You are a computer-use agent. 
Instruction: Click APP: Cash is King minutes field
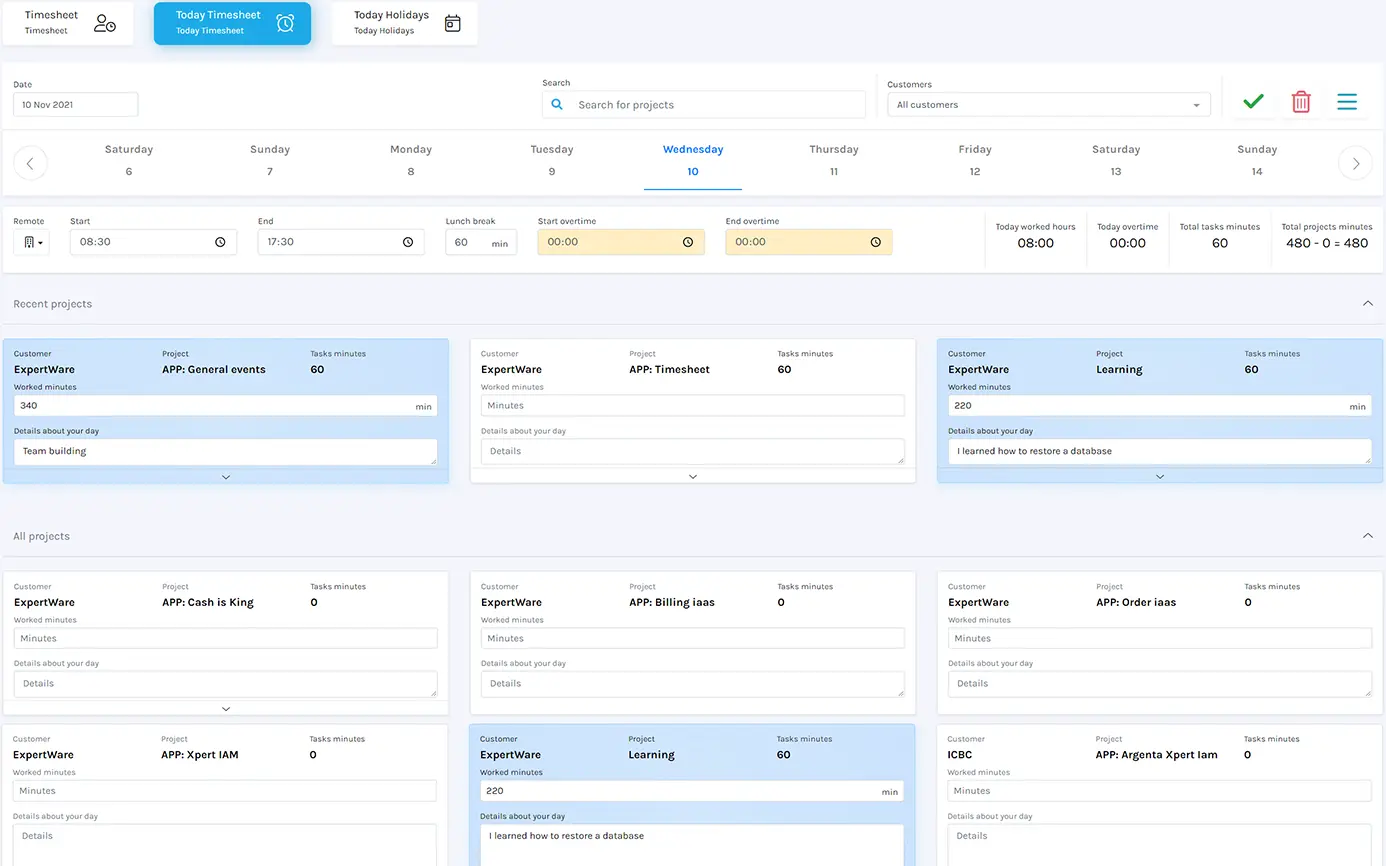click(226, 638)
